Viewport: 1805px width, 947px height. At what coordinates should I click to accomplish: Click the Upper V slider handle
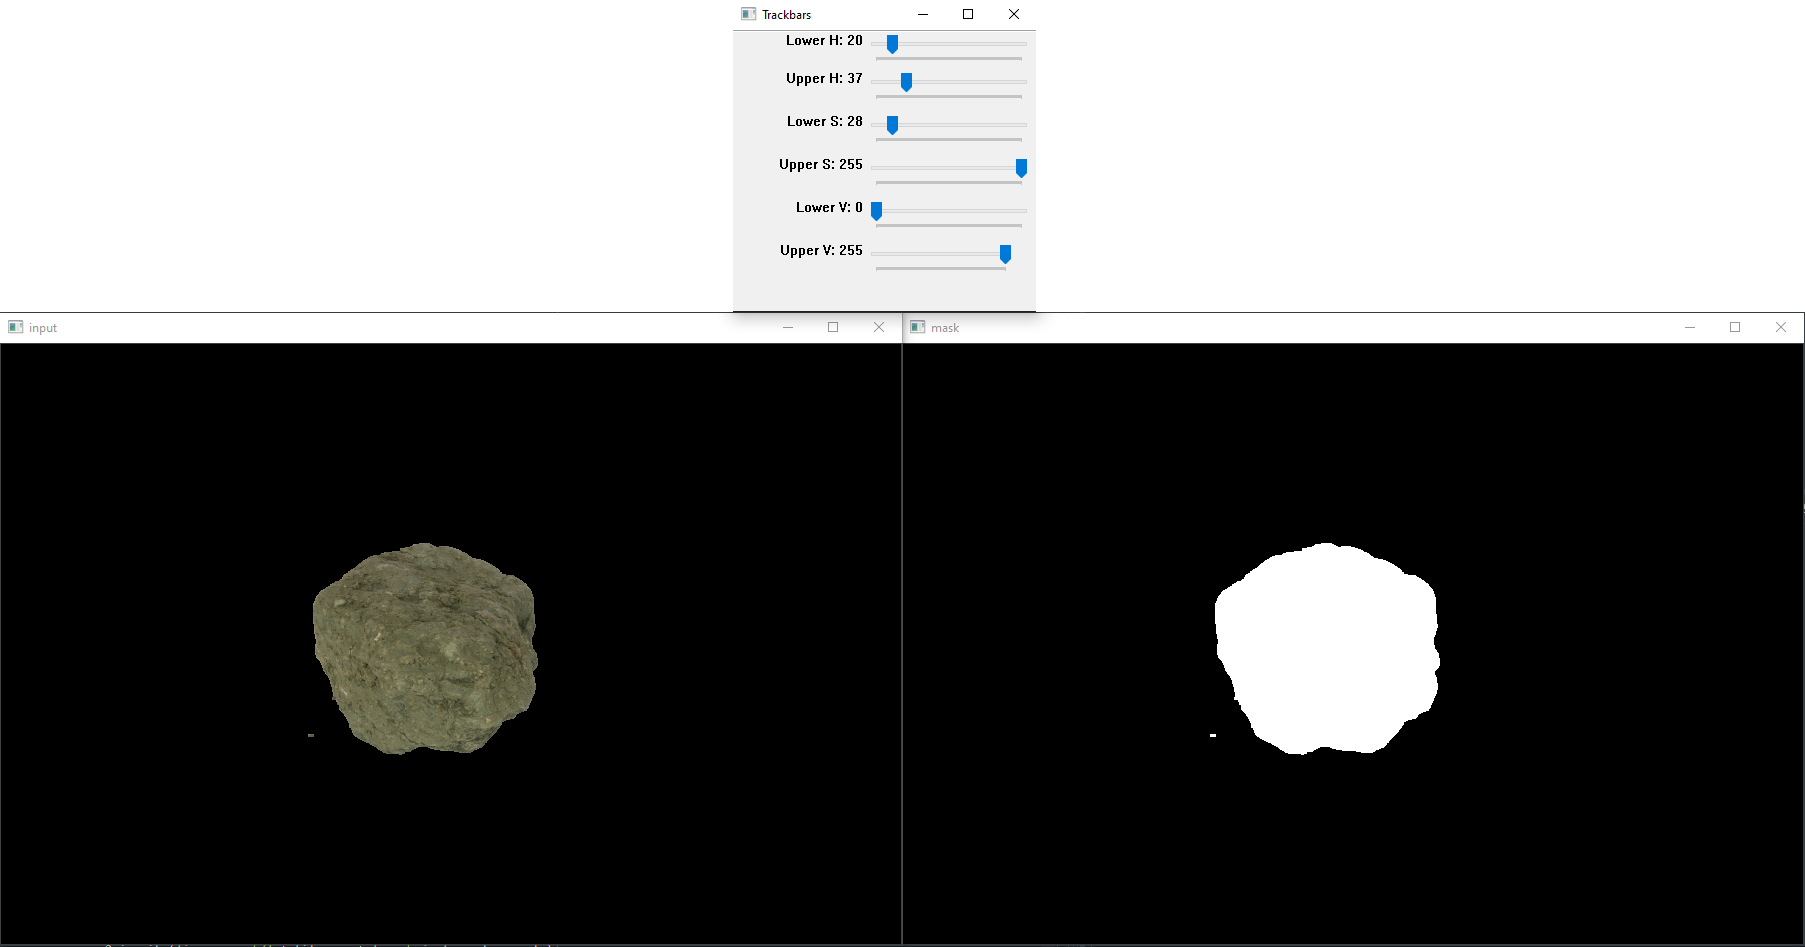1005,254
